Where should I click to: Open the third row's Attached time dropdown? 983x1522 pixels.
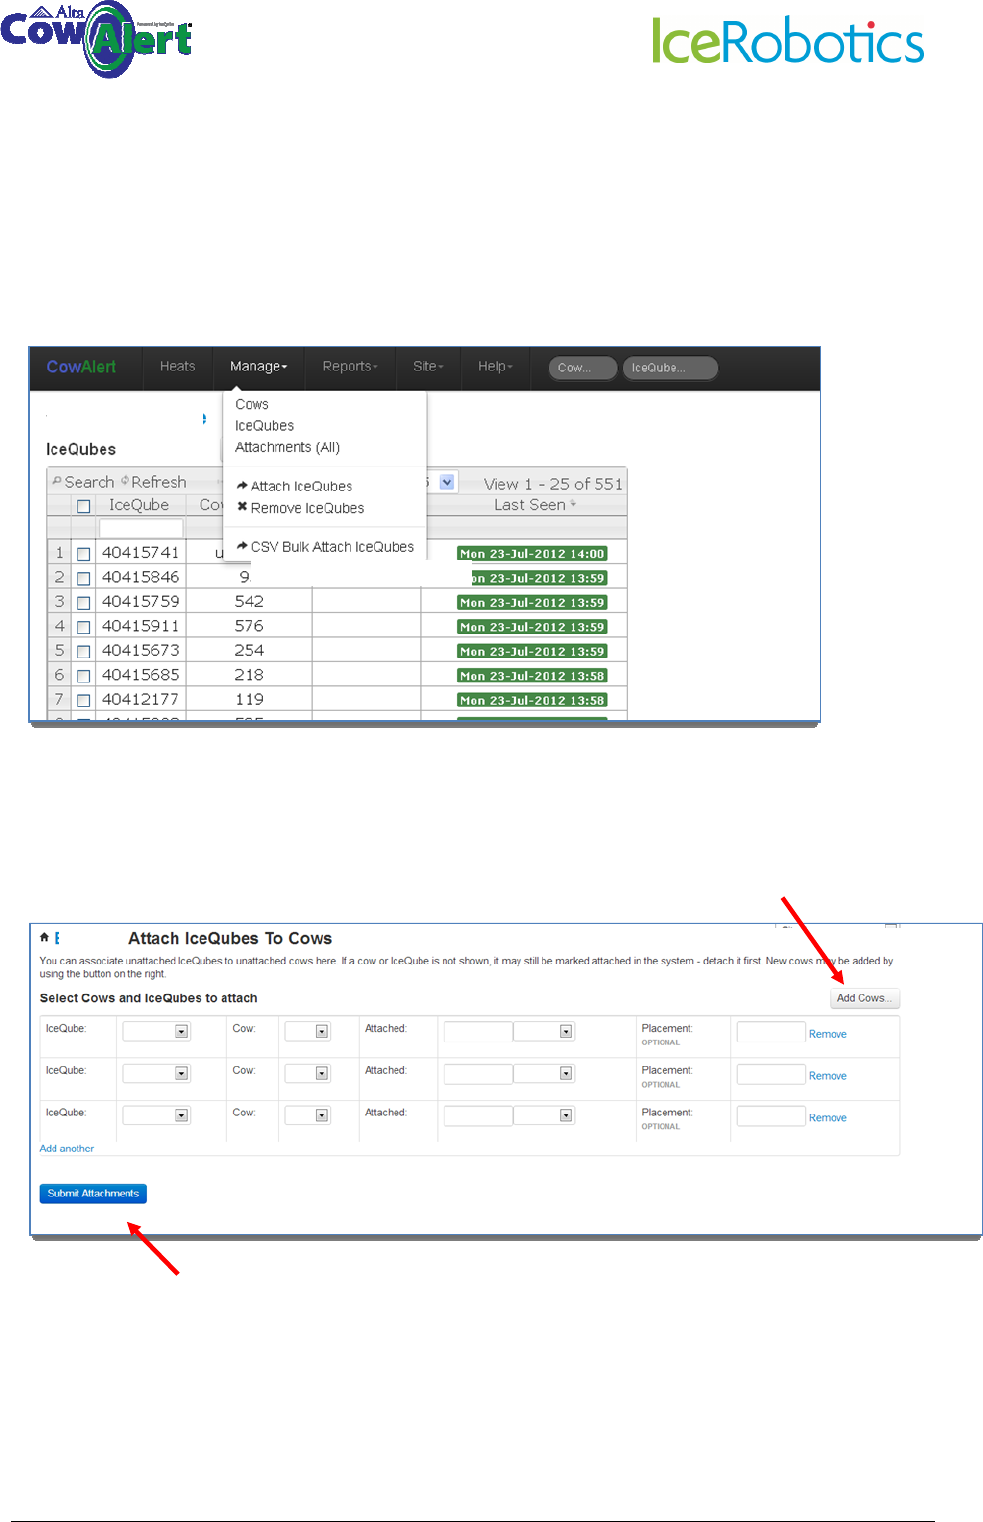click(543, 1115)
